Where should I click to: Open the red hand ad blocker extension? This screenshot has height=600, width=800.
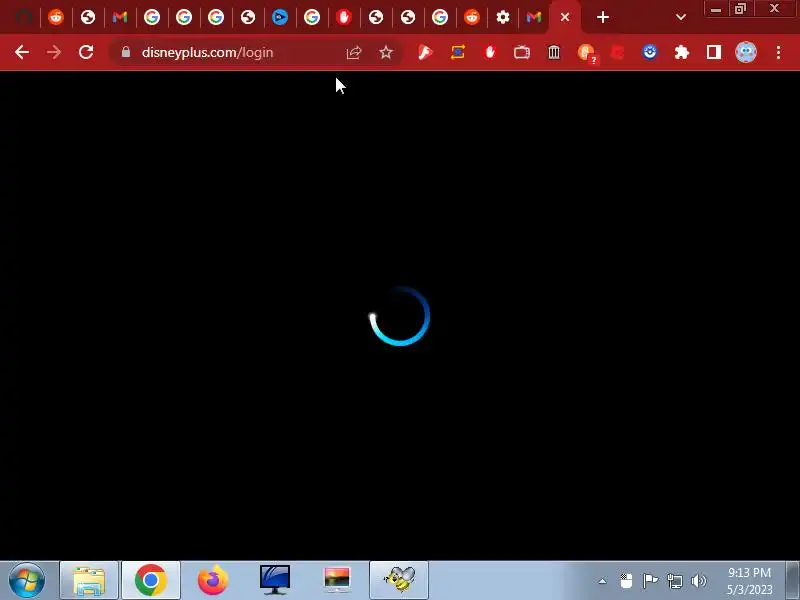click(x=490, y=52)
